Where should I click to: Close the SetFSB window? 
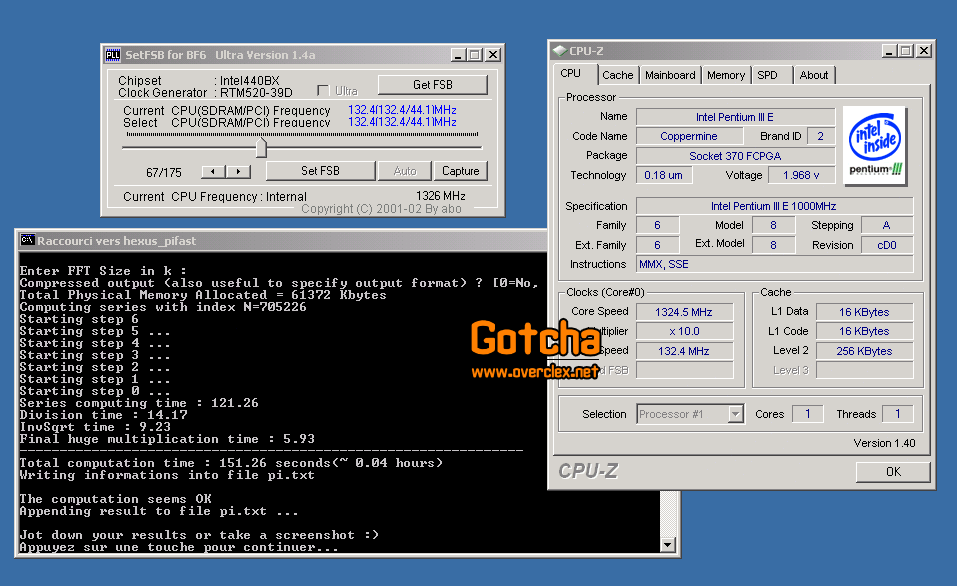[493, 55]
